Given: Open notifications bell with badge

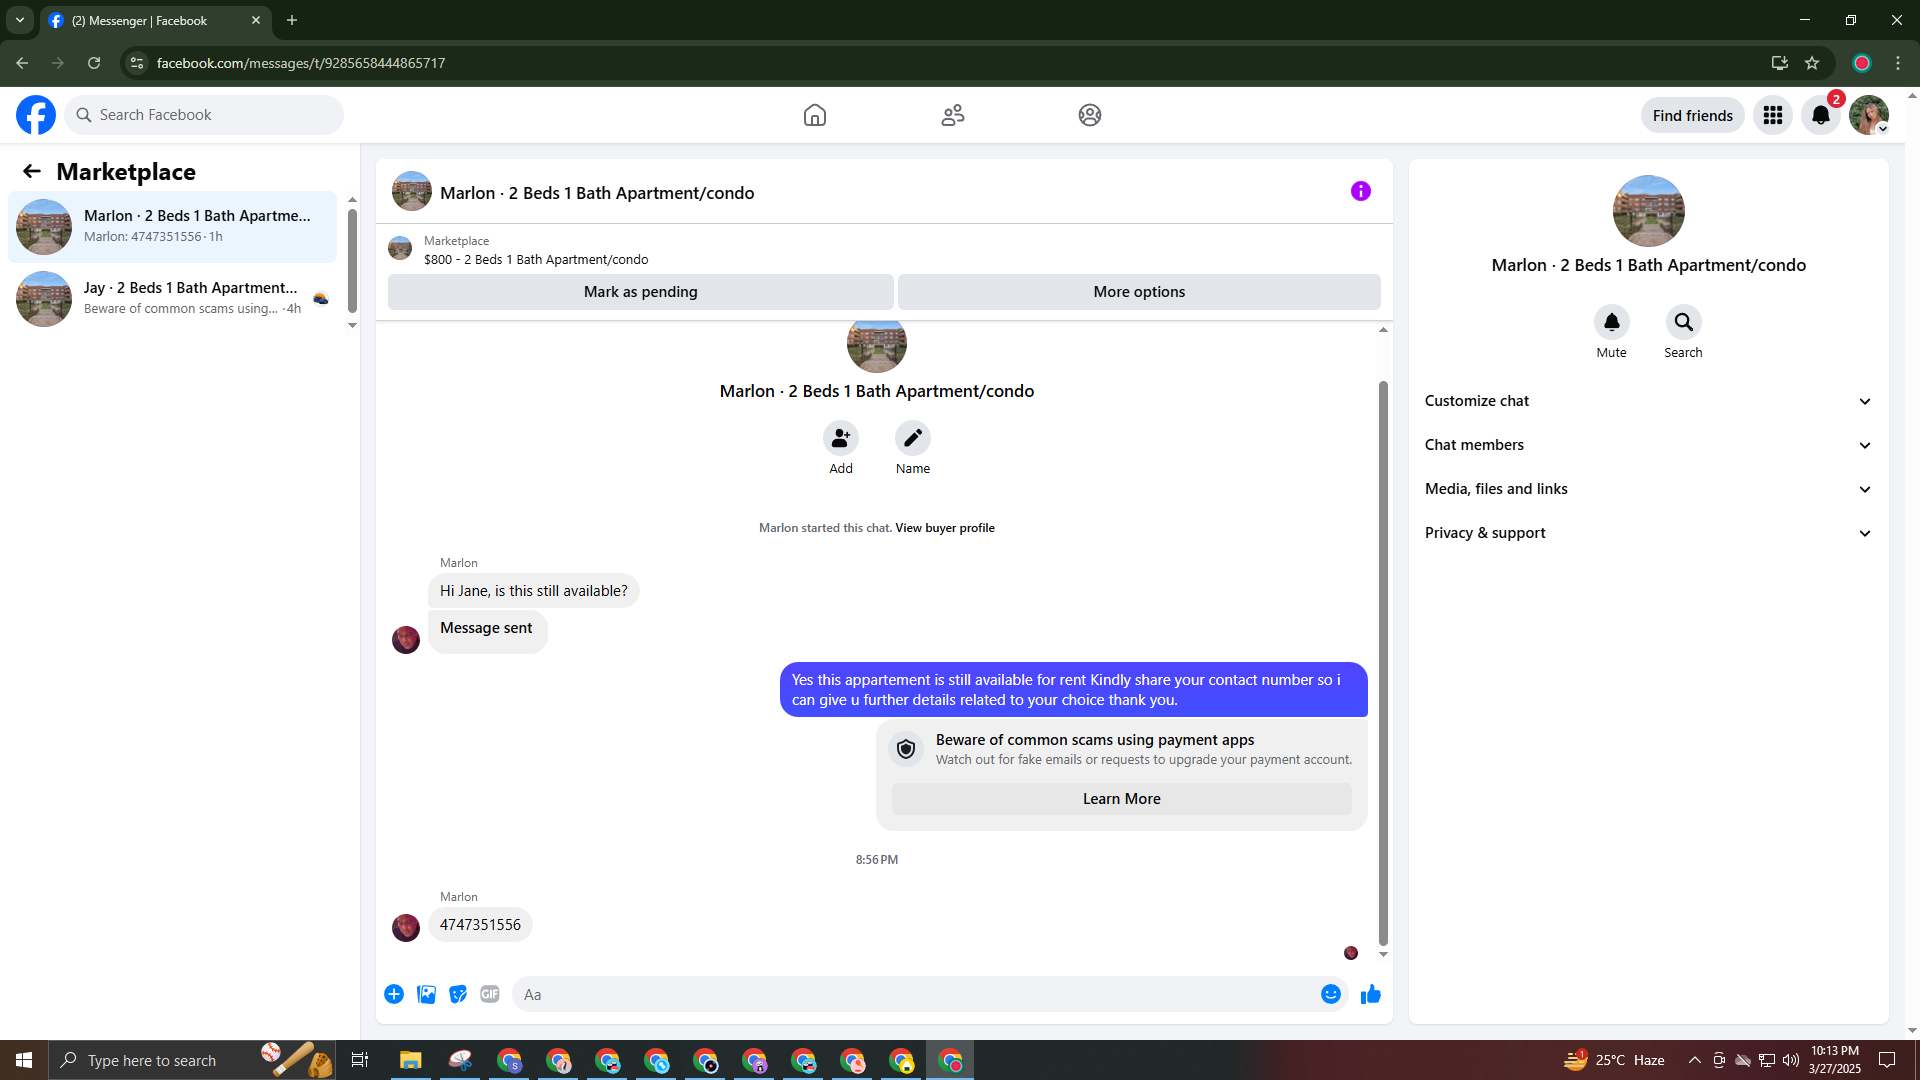Looking at the screenshot, I should coord(1821,115).
